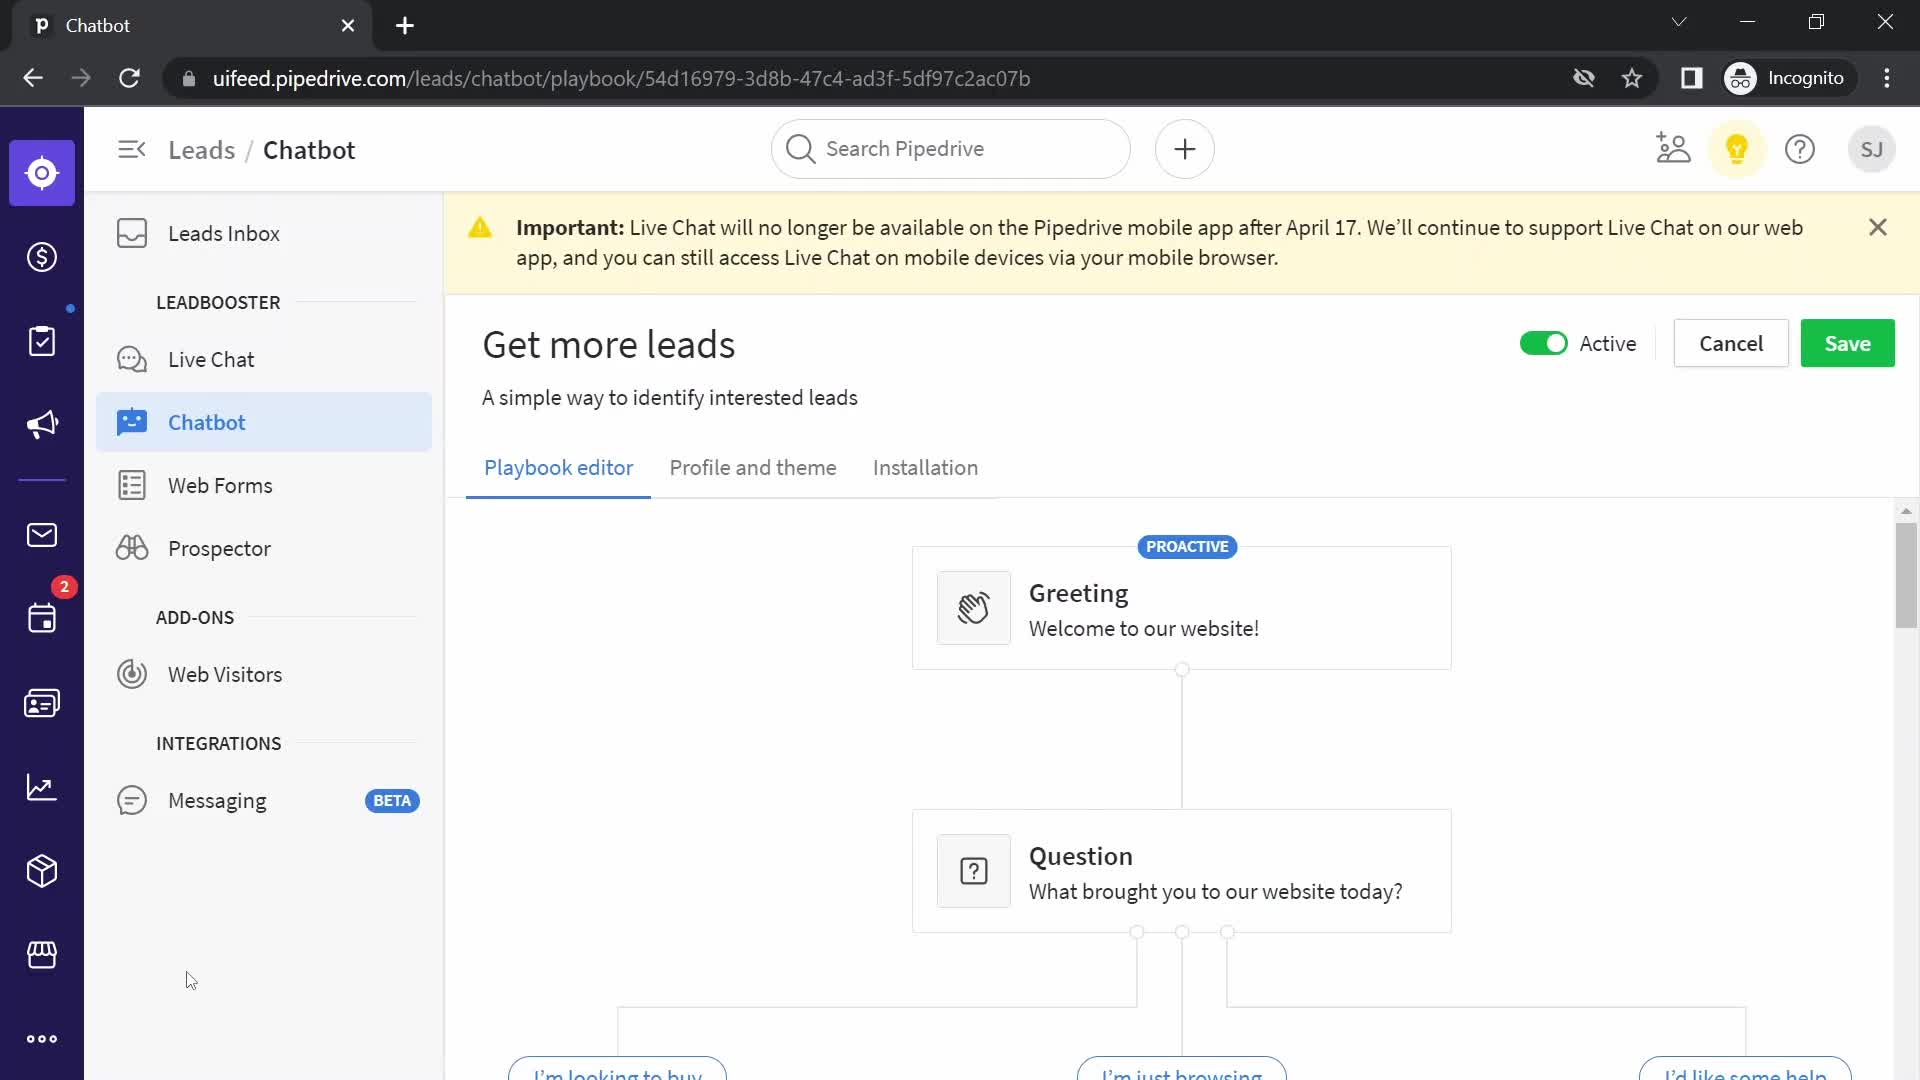The image size is (1920, 1080).
Task: Open Web Visitors in the sidebar
Action: pos(264,674)
